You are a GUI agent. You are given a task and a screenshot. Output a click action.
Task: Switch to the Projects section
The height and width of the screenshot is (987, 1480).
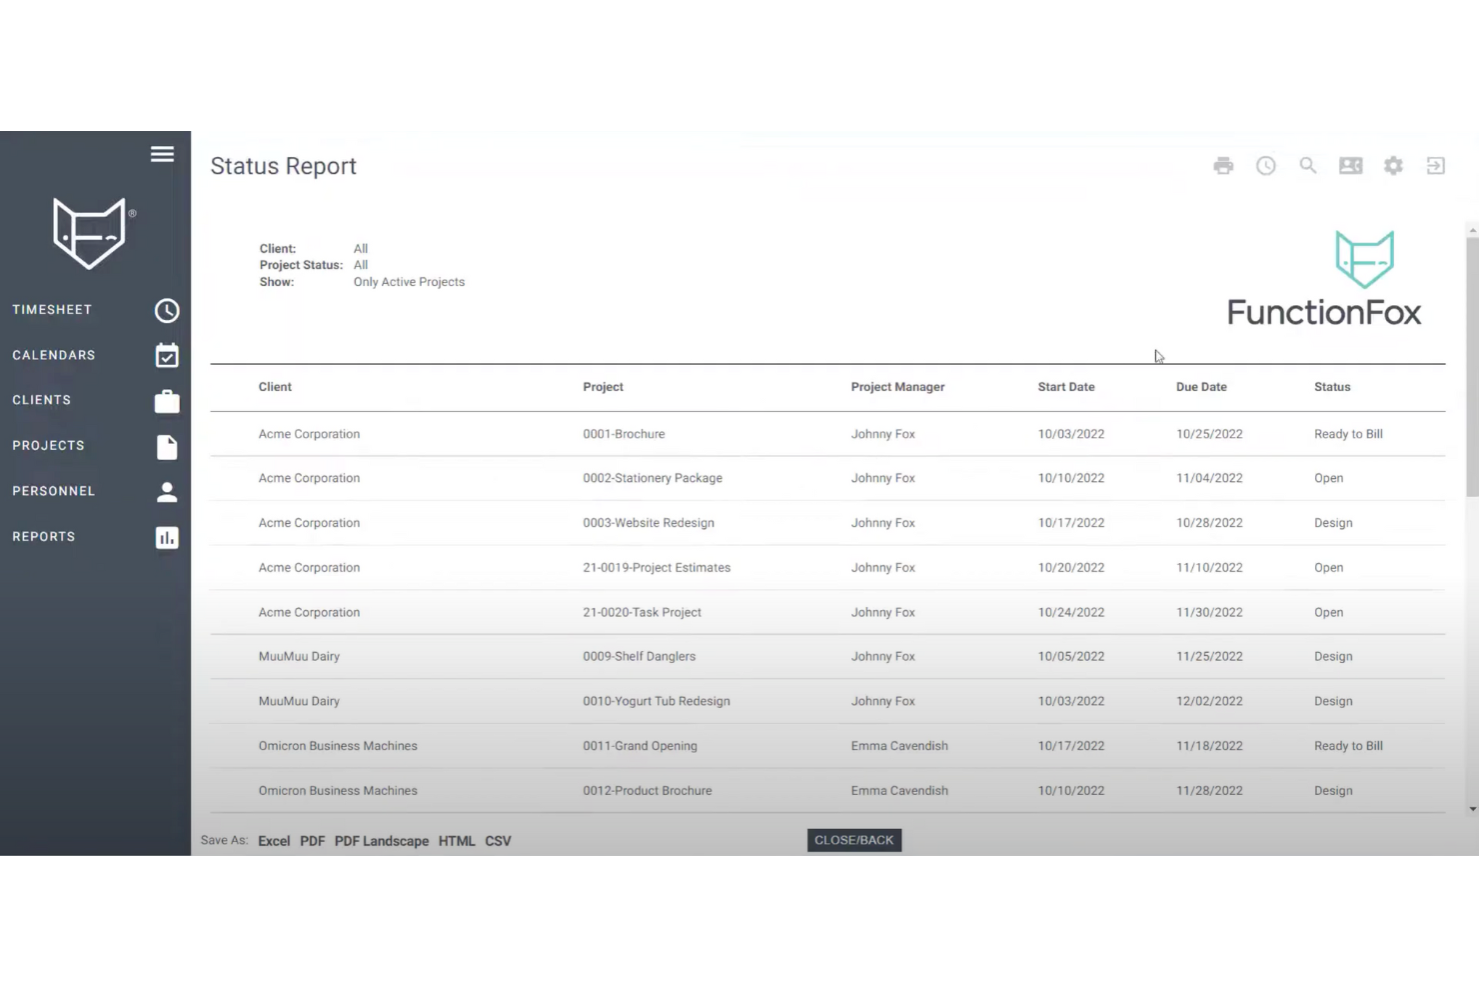166,446
